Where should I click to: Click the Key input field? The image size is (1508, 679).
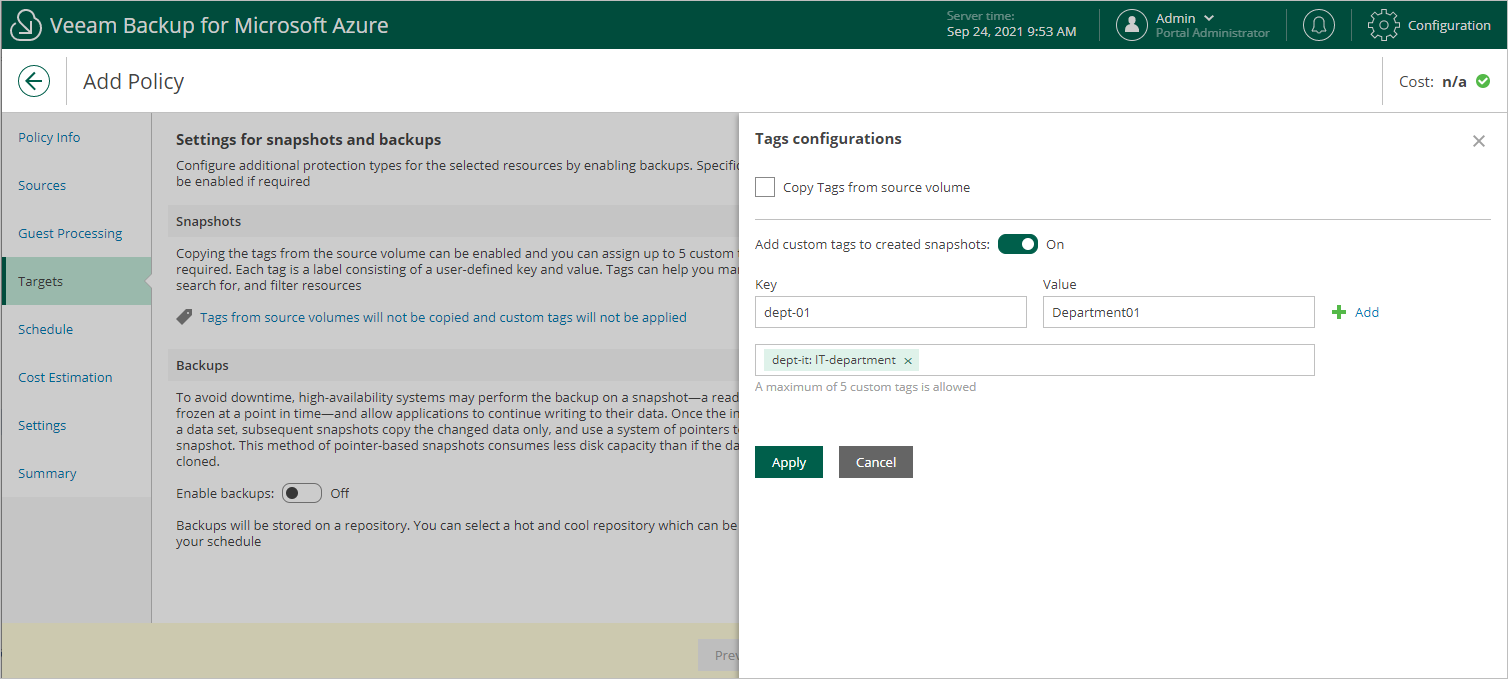(891, 312)
